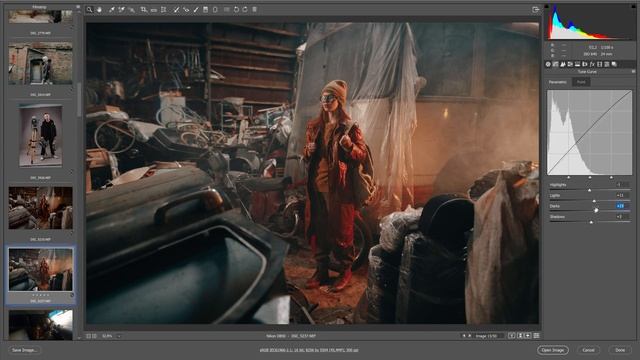Click the right region split marker under curve
The image size is (640, 360).
pos(611,177)
